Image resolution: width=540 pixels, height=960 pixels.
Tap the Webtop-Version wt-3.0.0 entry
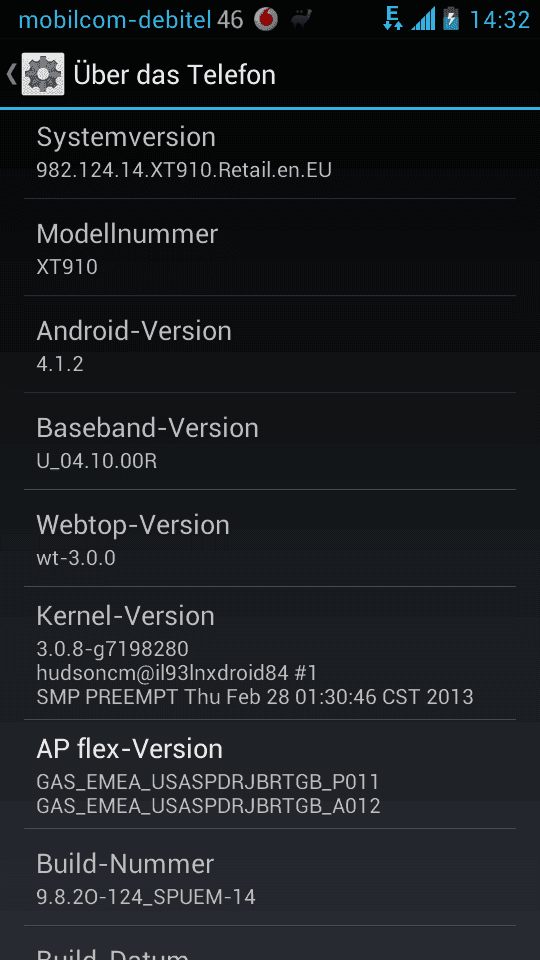point(270,538)
